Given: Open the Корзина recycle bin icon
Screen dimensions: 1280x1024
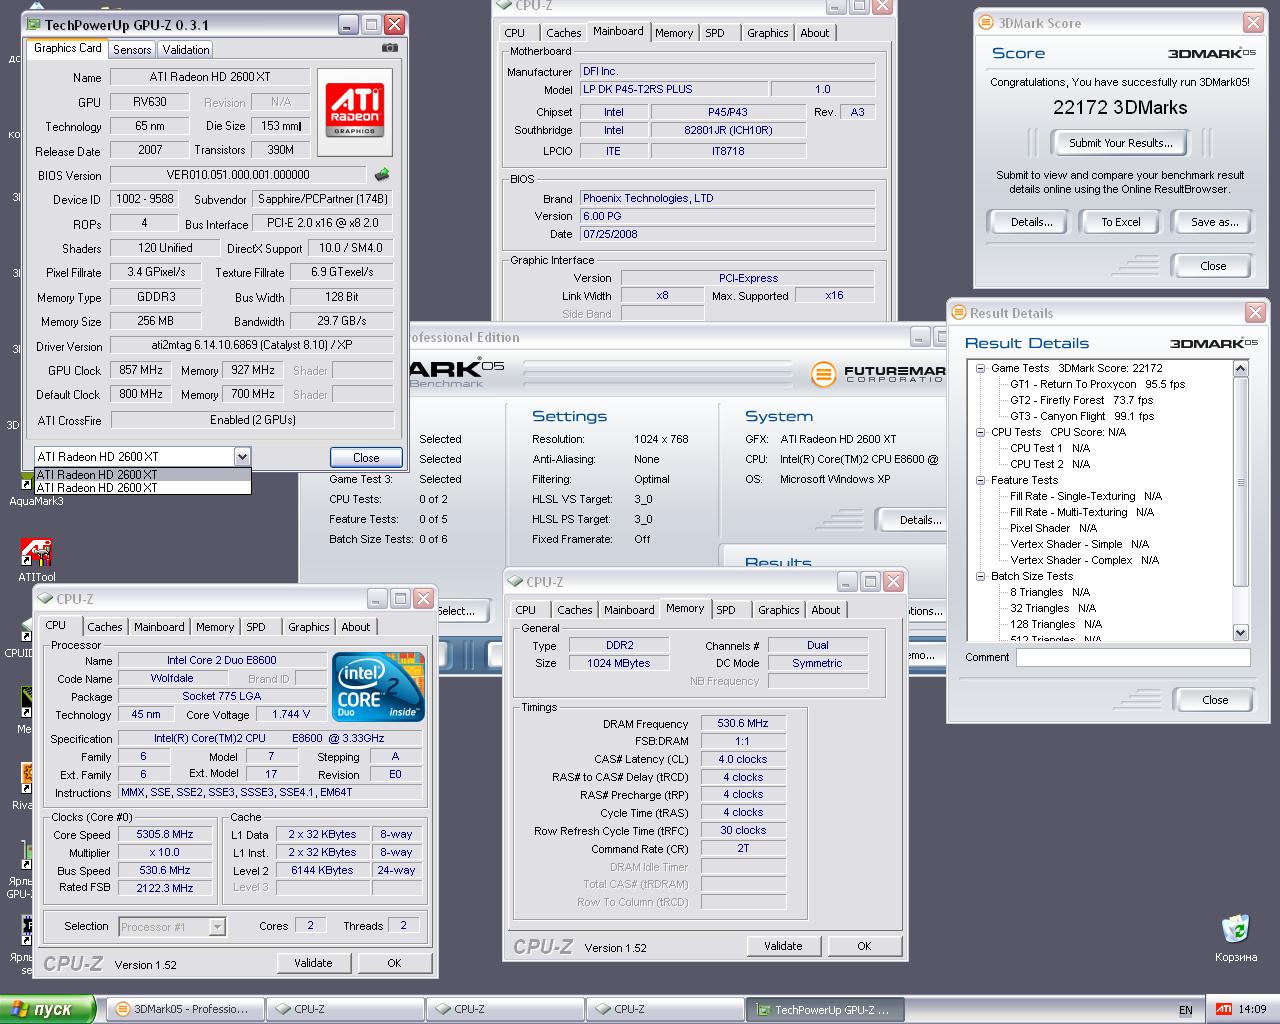Looking at the screenshot, I should point(1236,938).
